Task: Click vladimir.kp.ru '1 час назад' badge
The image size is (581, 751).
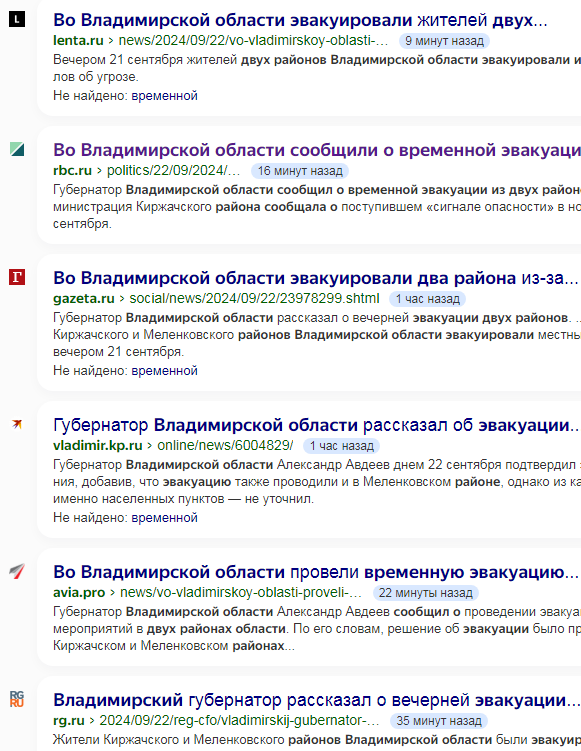Action: 342,446
